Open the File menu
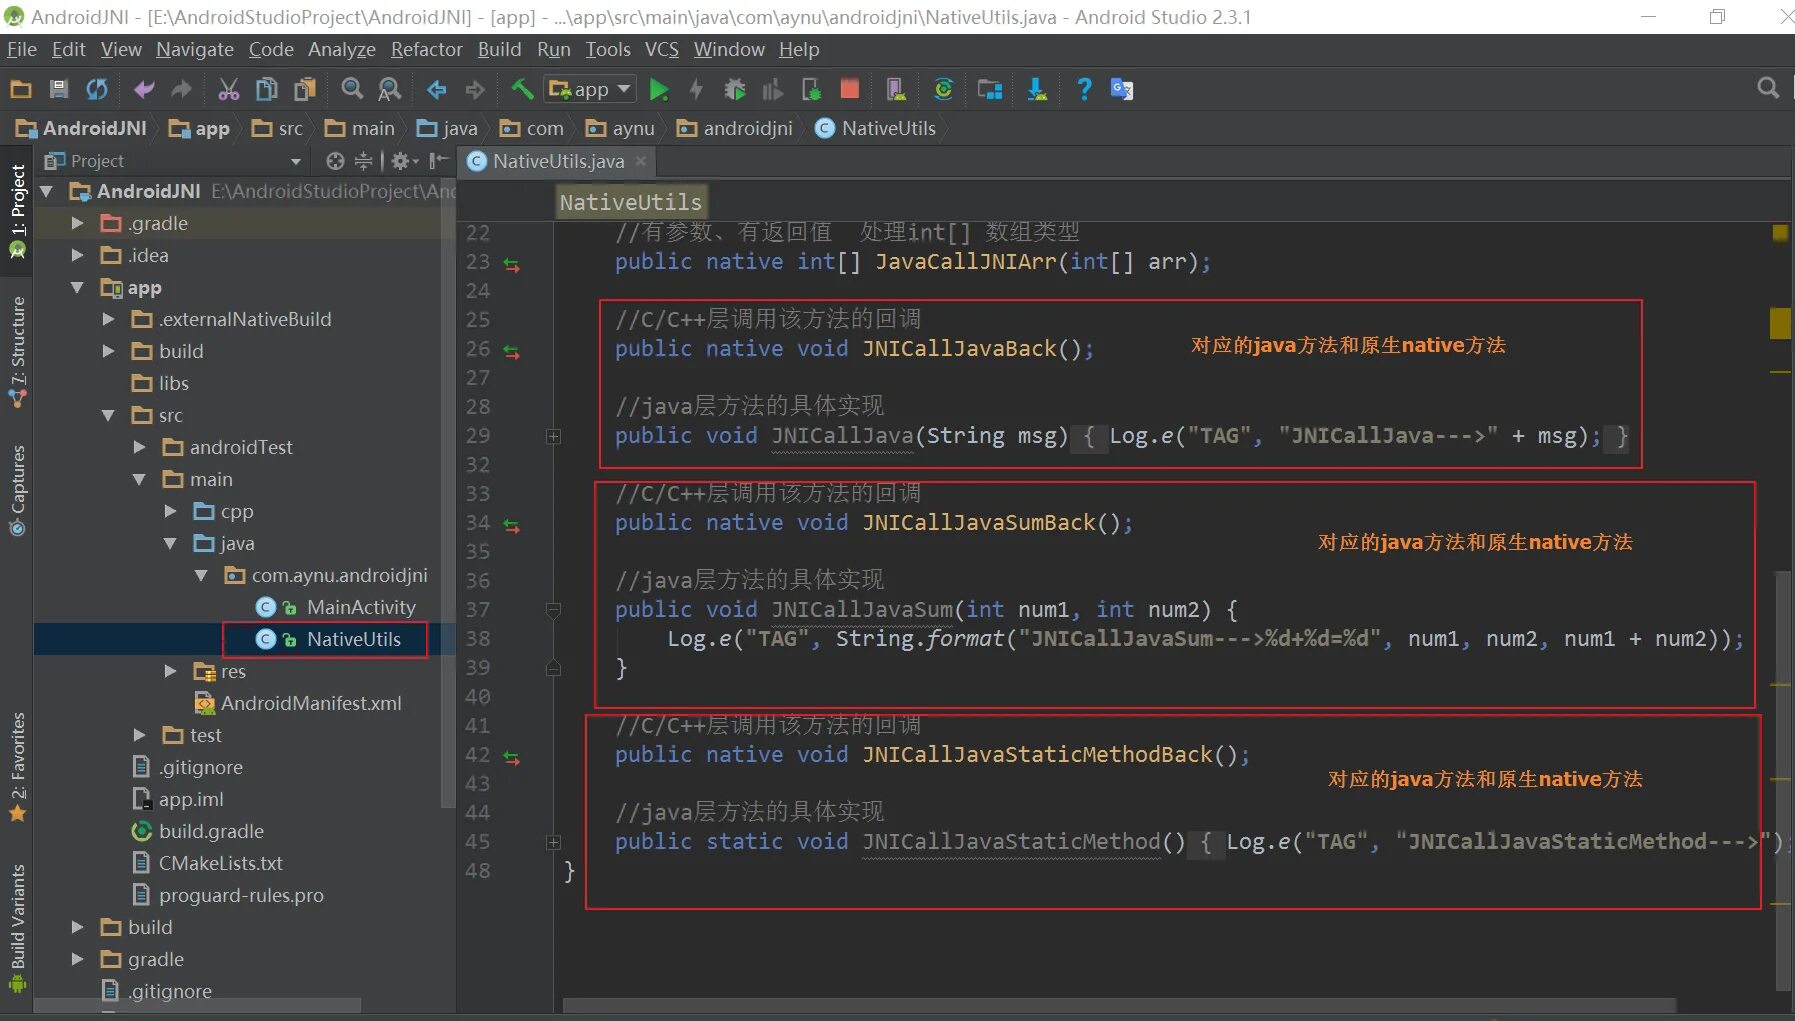Screen dimensions: 1795x1021 22,49
